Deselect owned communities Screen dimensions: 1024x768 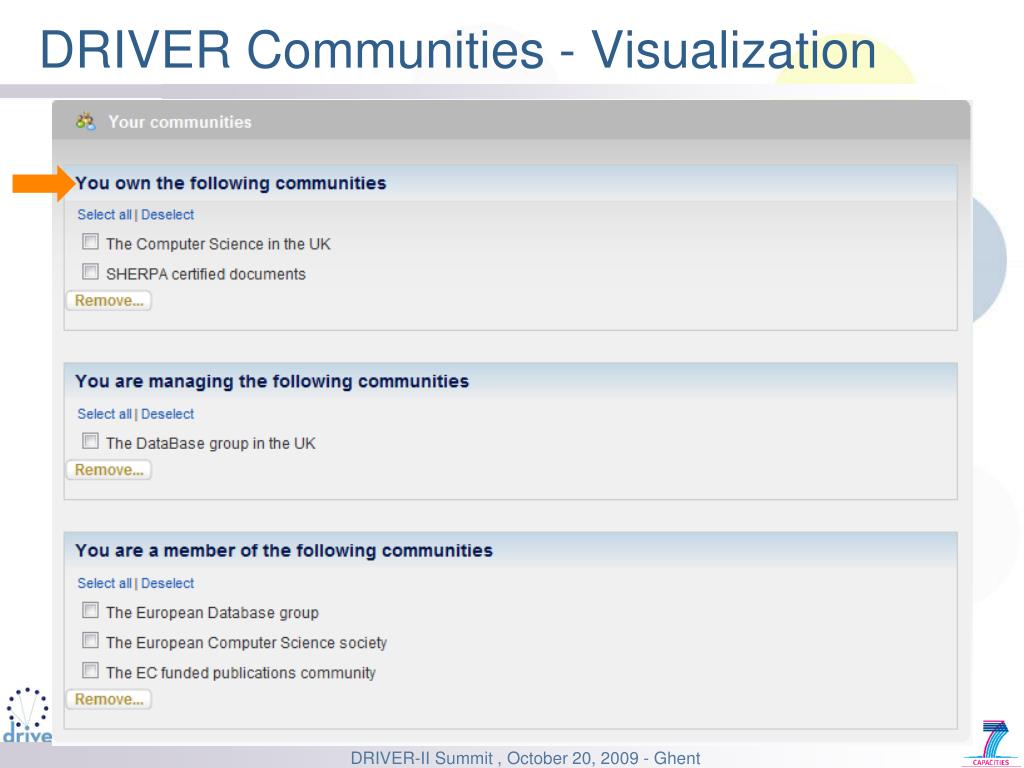167,215
